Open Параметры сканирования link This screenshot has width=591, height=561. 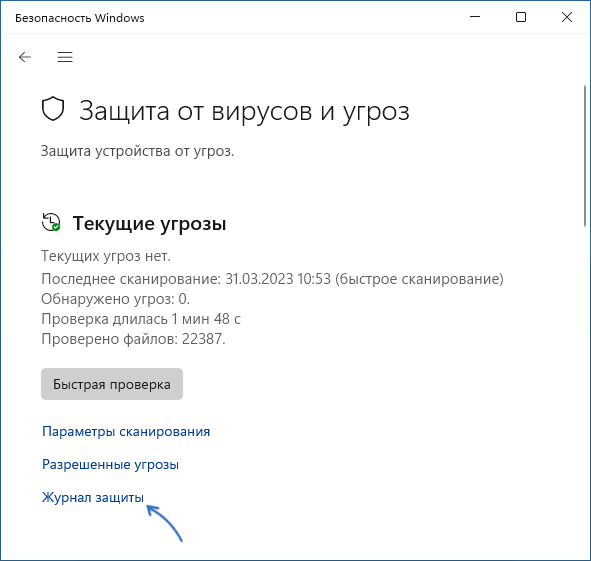pyautogui.click(x=126, y=431)
